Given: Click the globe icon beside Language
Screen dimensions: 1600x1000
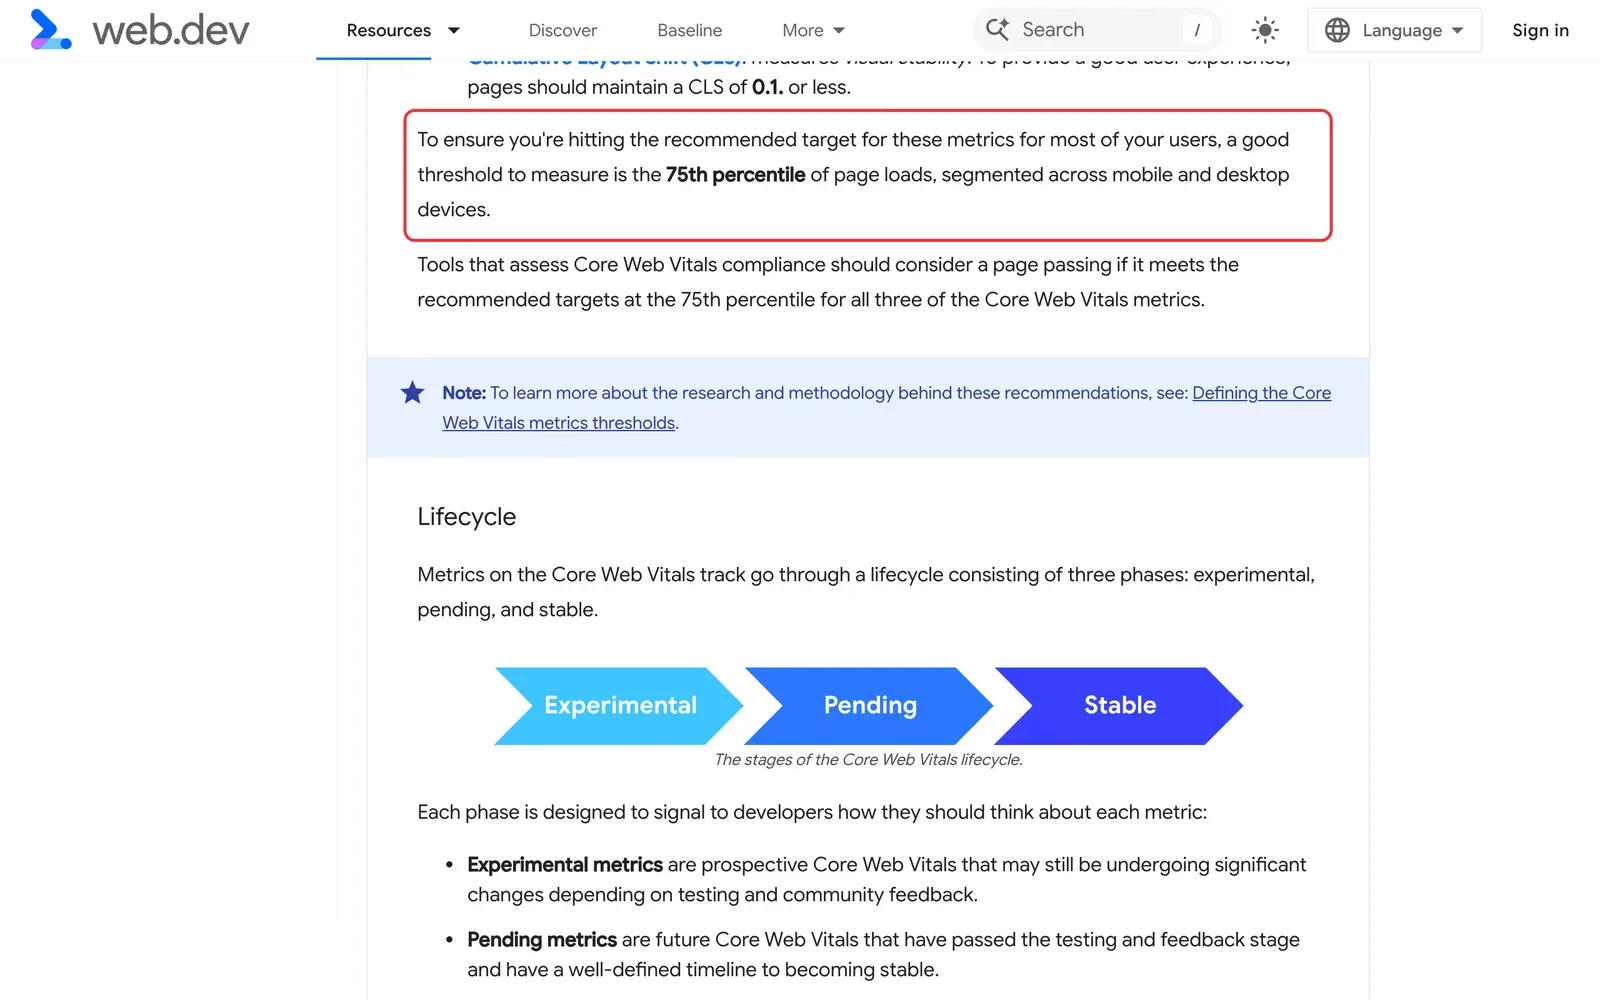Looking at the screenshot, I should pyautogui.click(x=1337, y=30).
